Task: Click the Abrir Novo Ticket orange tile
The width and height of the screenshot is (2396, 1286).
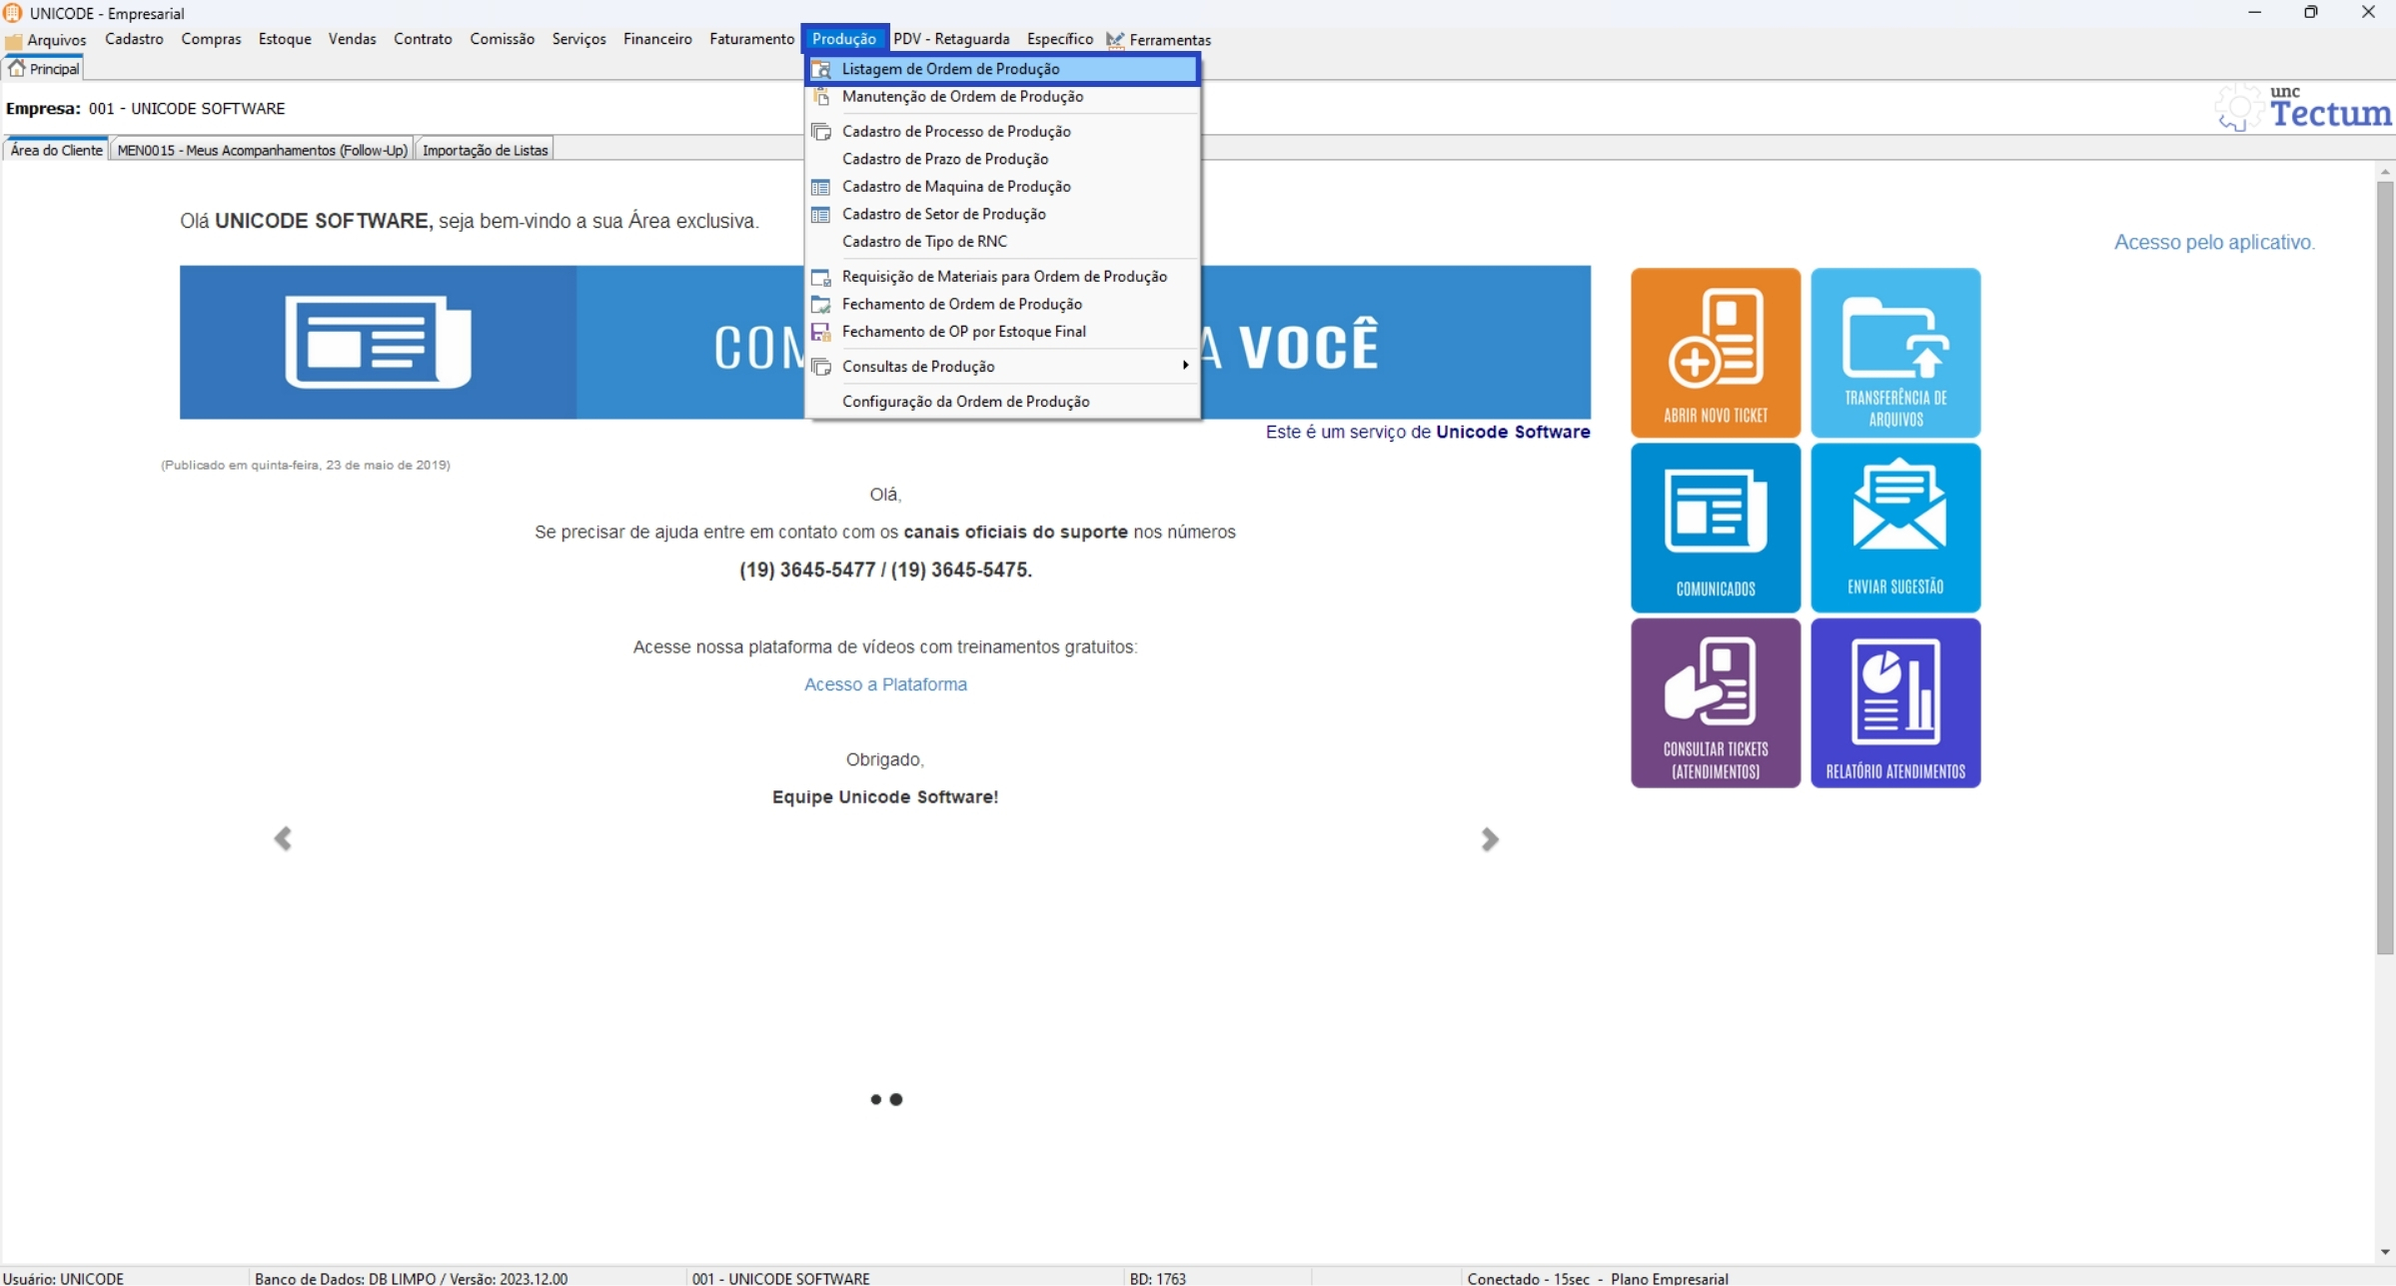Action: 1715,352
